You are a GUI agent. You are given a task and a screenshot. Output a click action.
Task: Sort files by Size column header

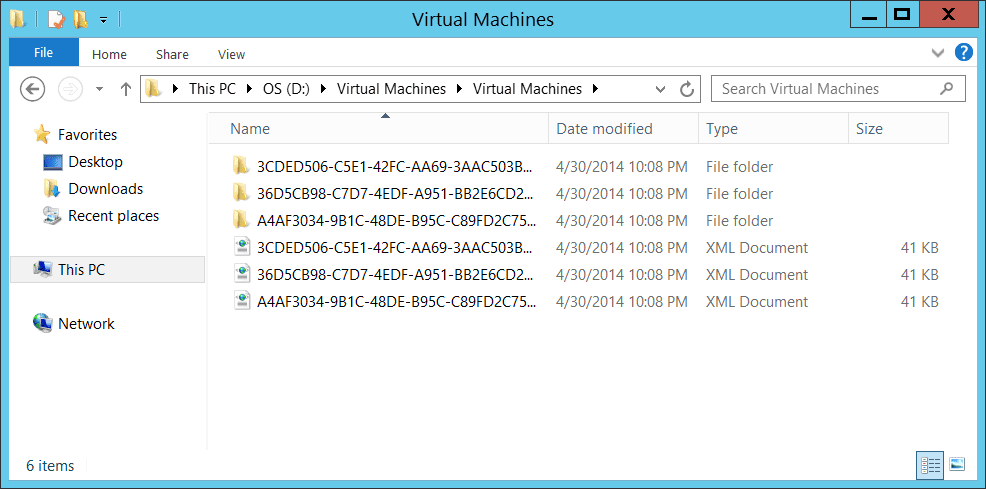click(x=868, y=129)
